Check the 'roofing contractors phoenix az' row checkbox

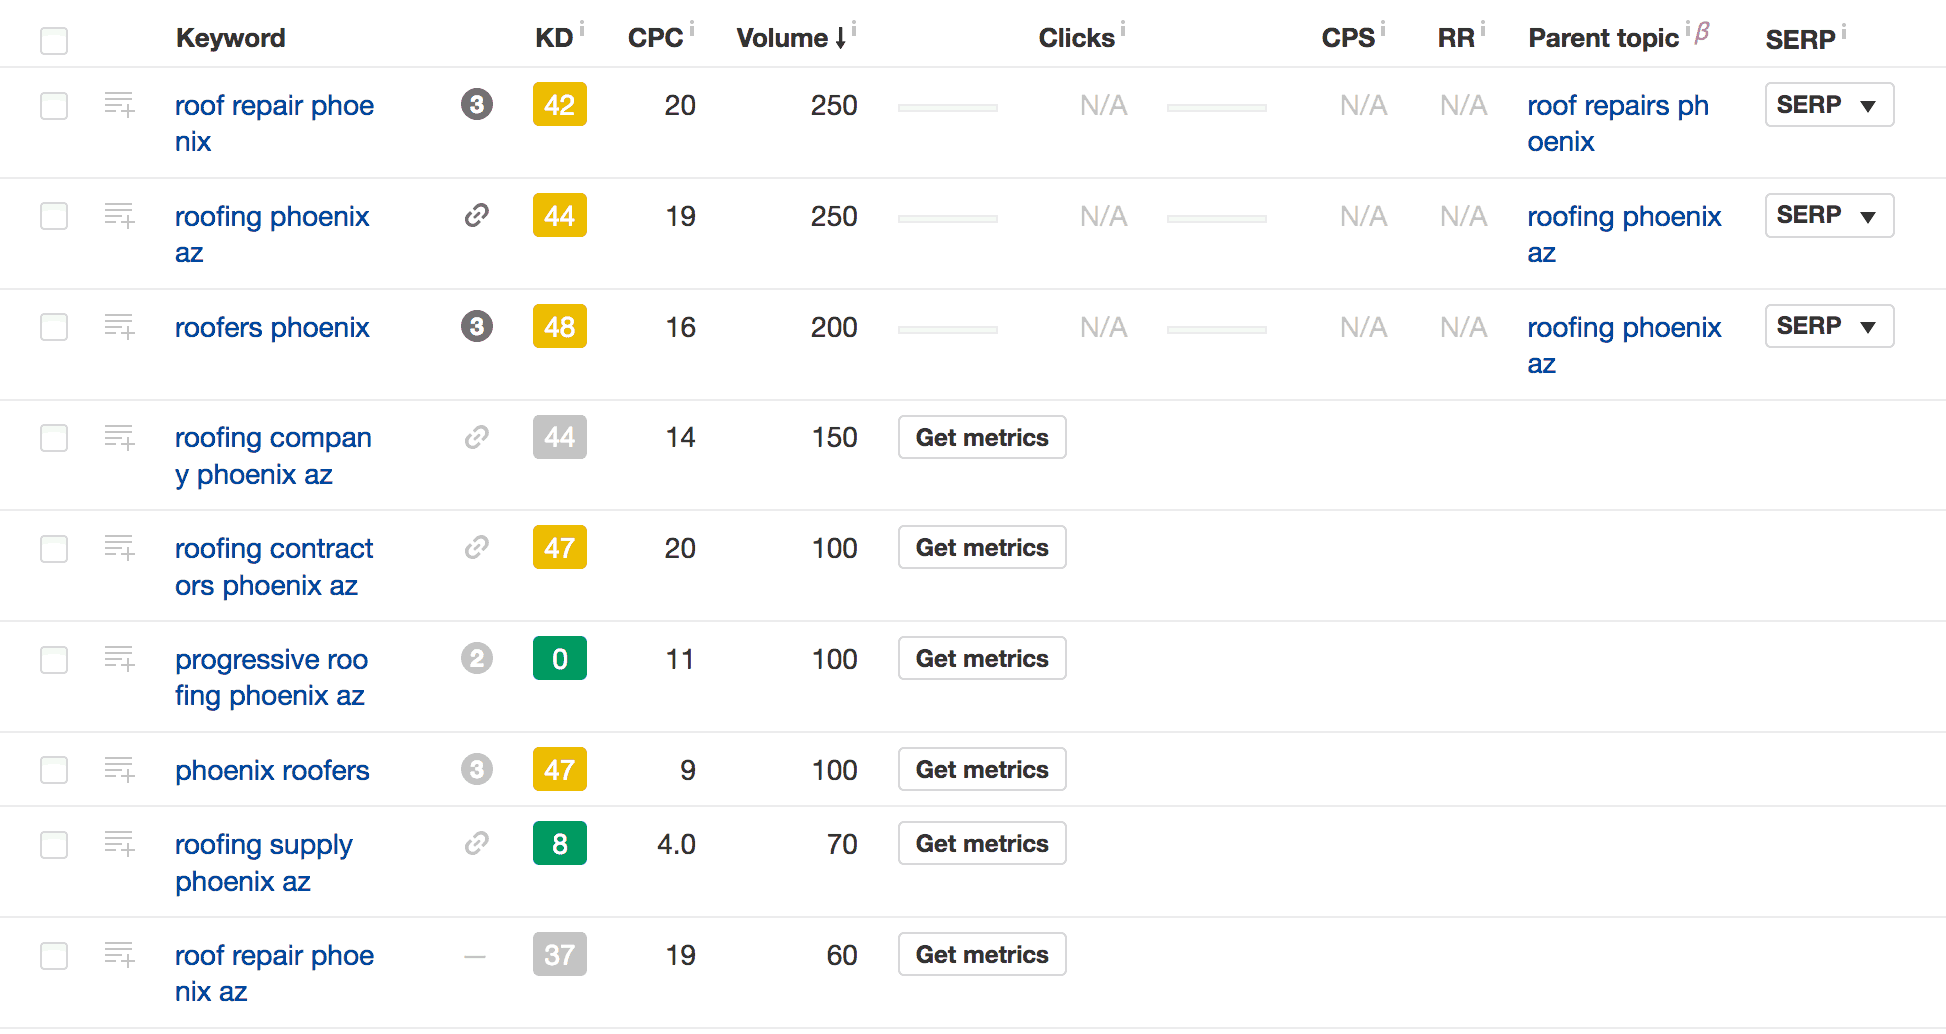point(54,548)
